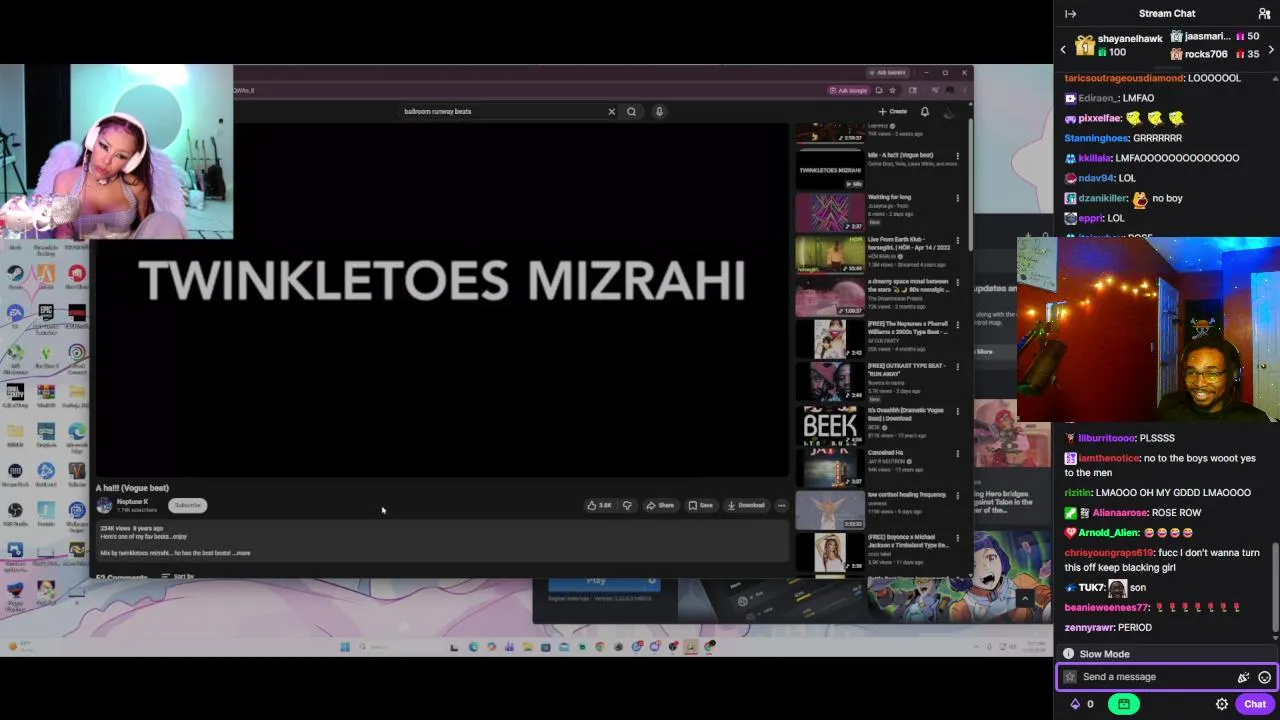Open the comments Sort by menu
Screen dimensions: 1280x720
coord(179,577)
